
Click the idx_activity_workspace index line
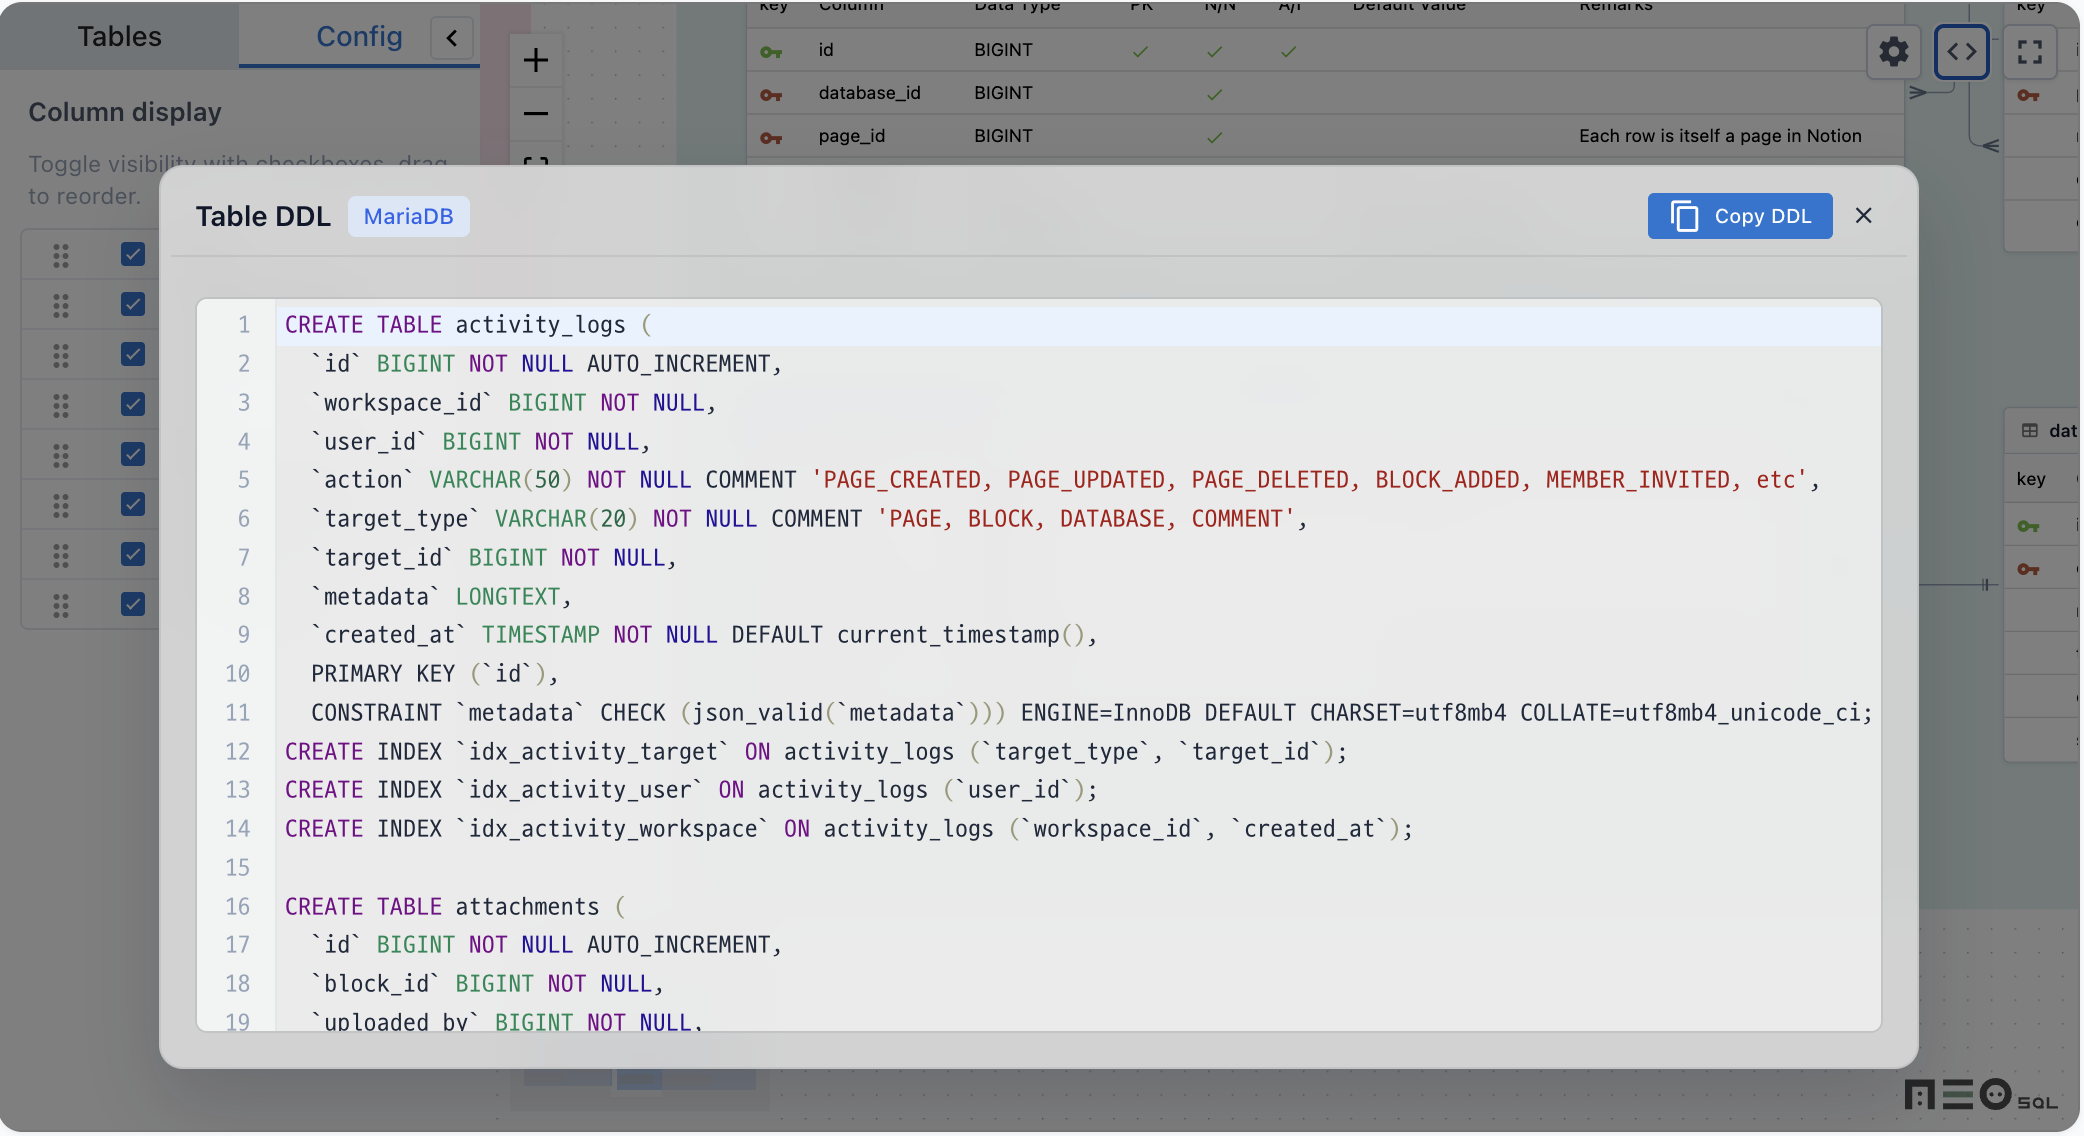[x=1078, y=829]
